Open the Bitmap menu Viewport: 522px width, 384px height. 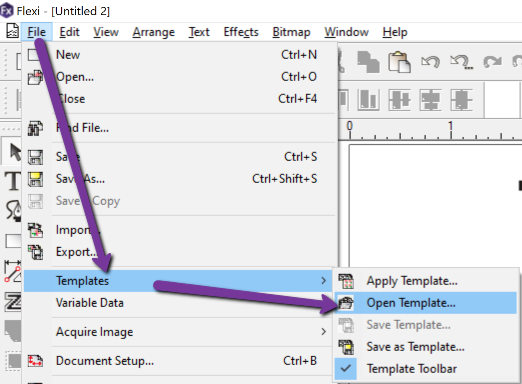pyautogui.click(x=291, y=32)
